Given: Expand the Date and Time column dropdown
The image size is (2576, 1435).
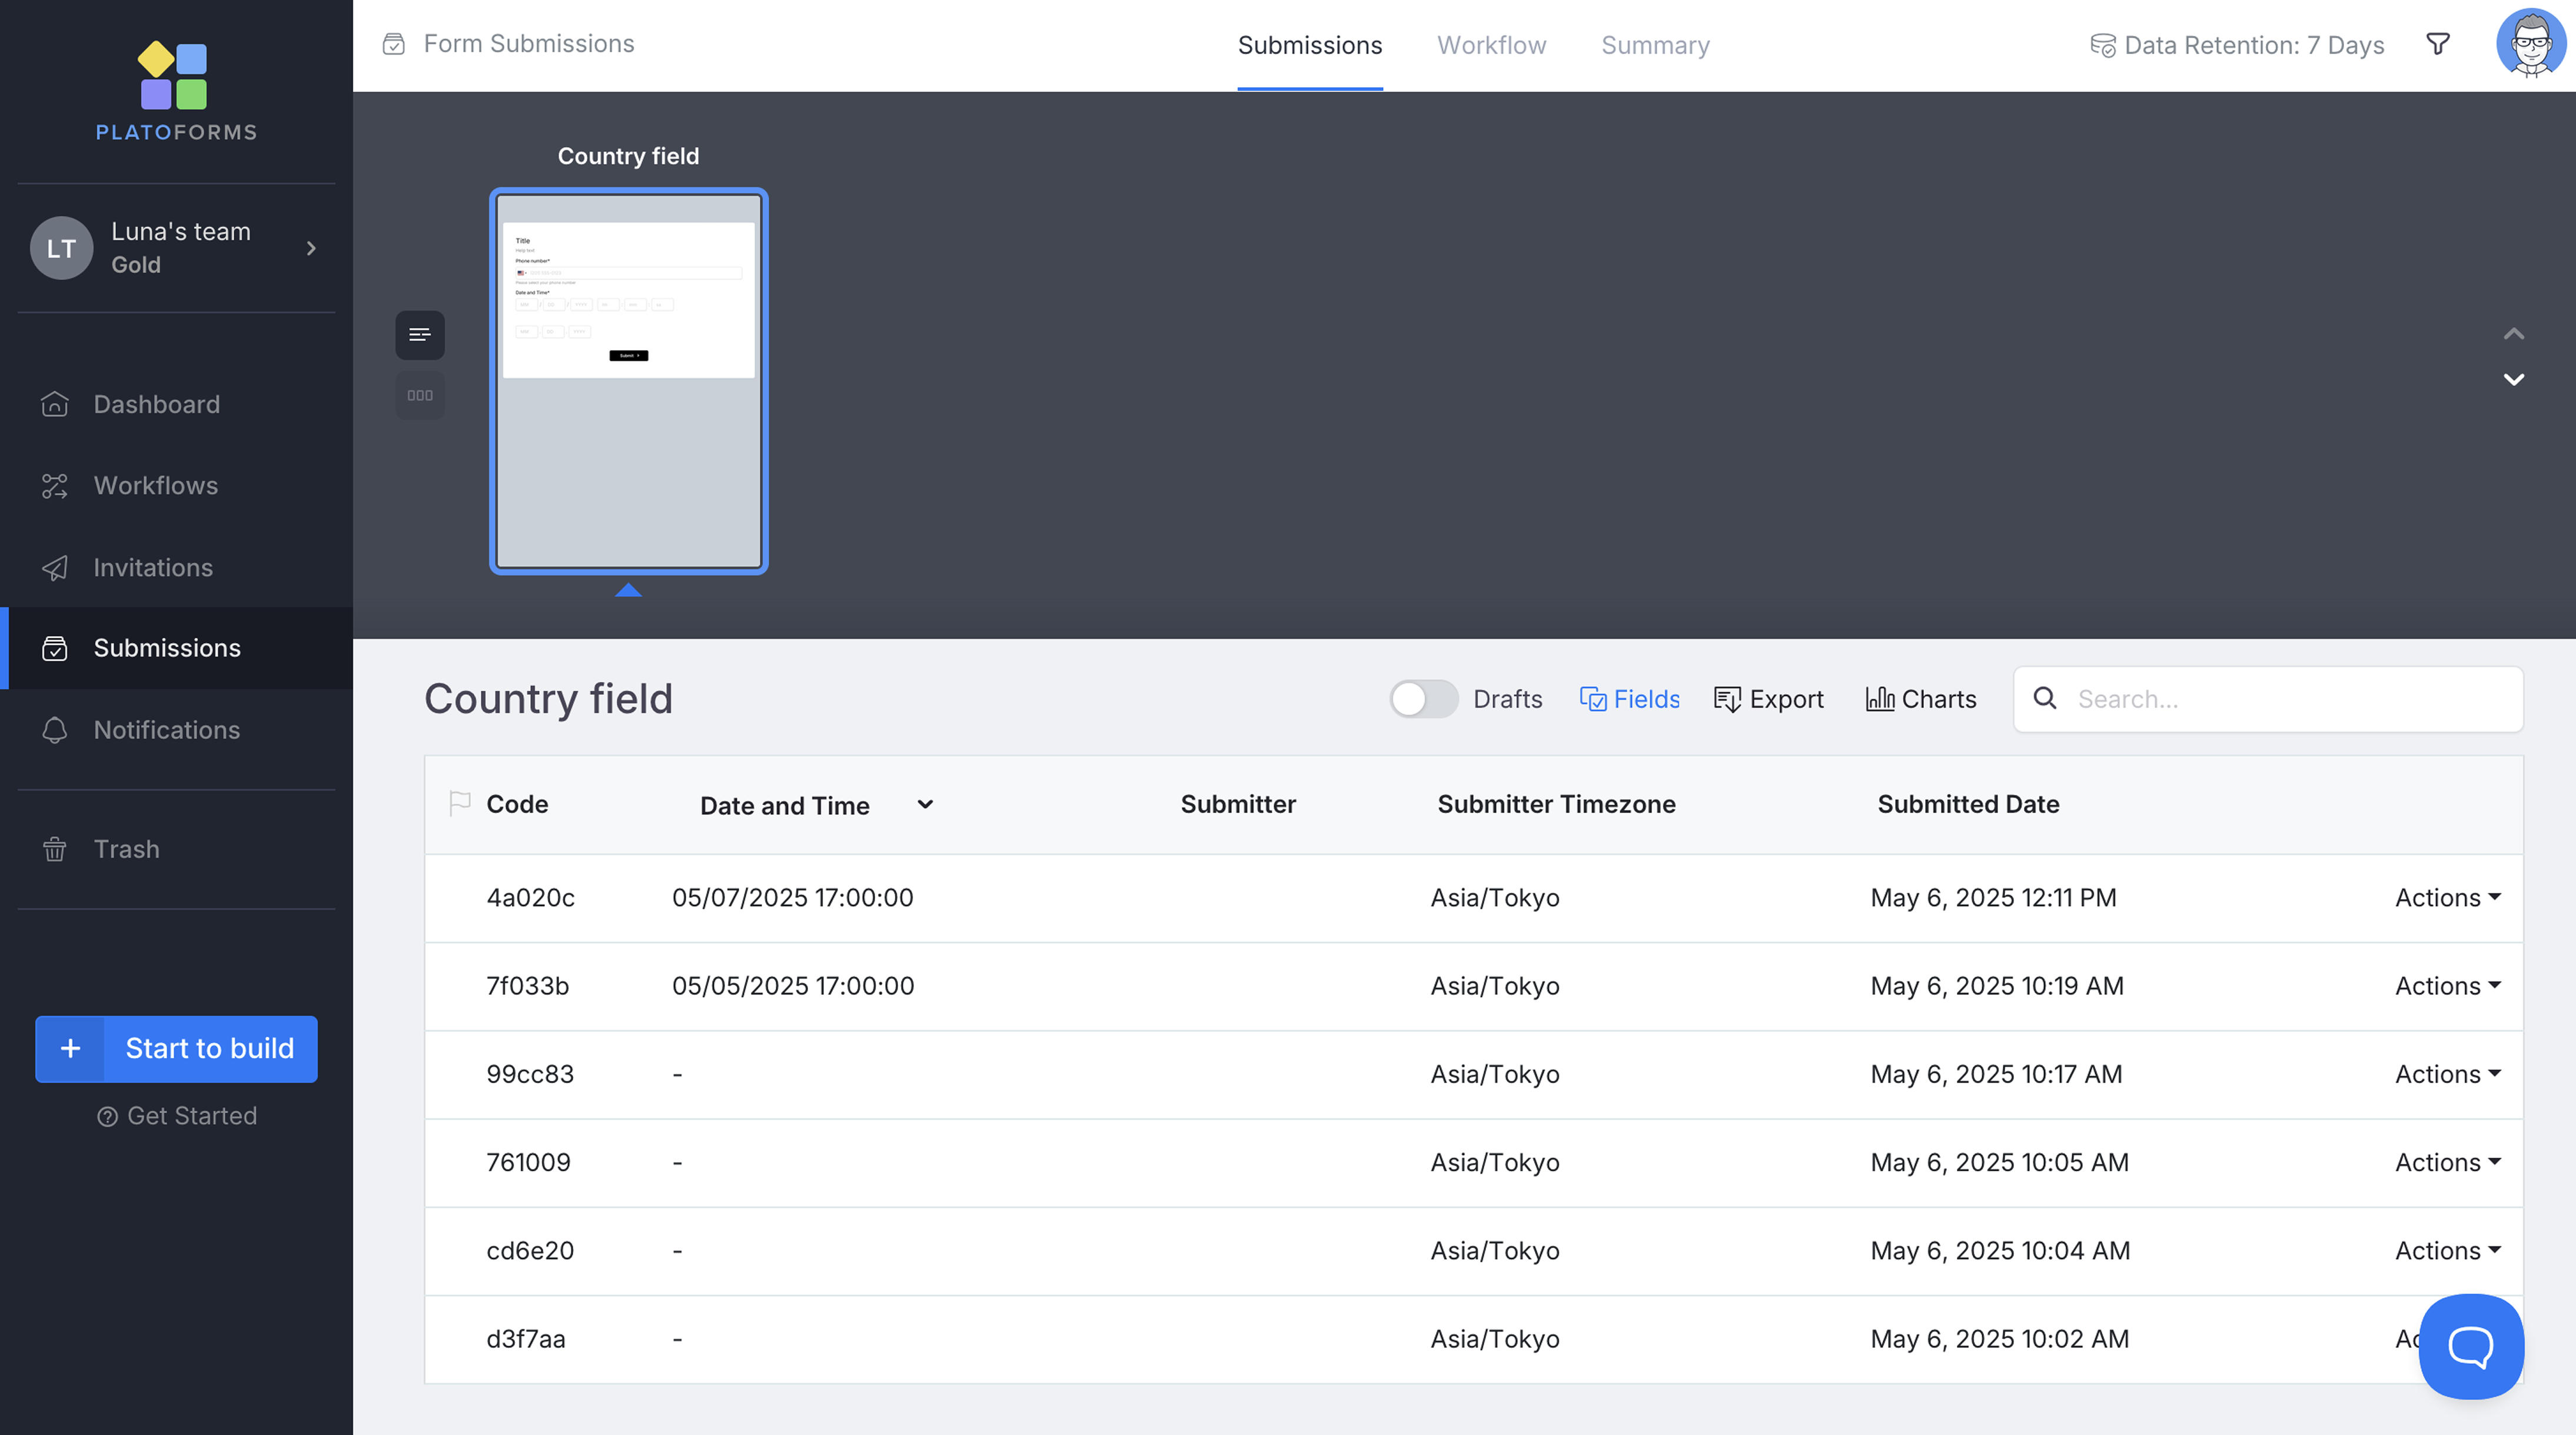Looking at the screenshot, I should [925, 804].
